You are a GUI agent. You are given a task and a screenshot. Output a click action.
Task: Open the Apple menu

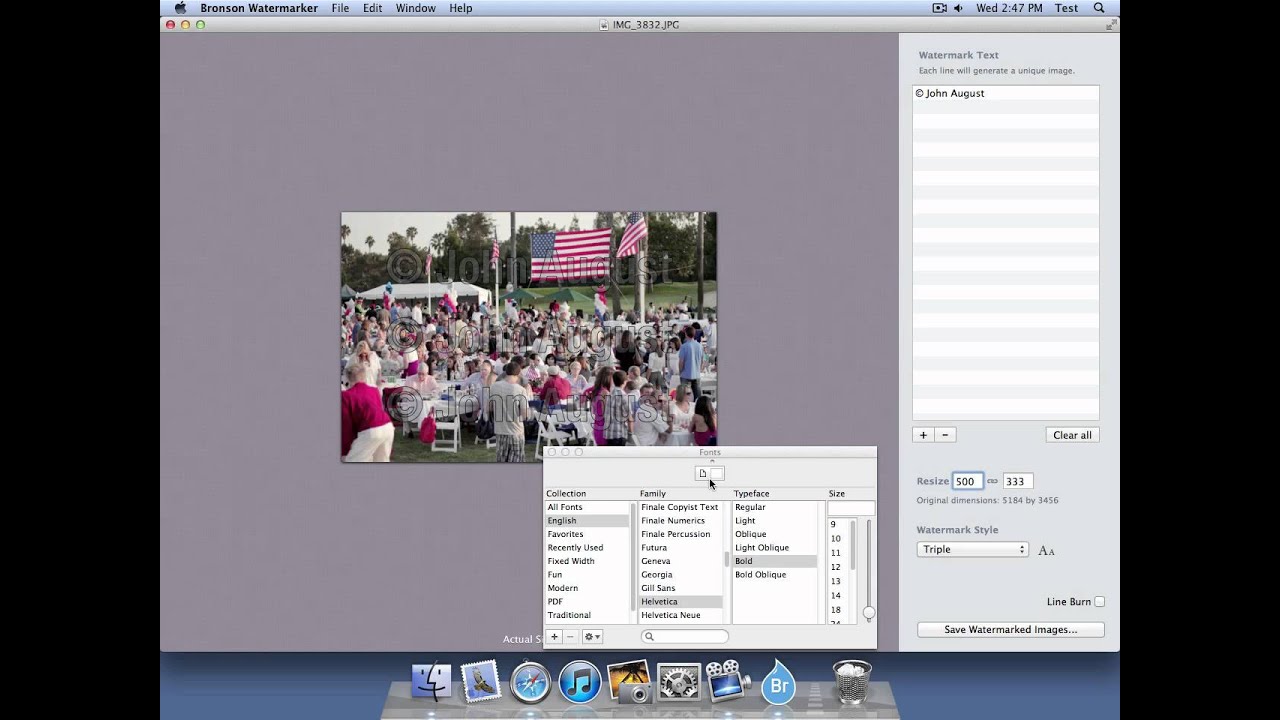point(180,8)
